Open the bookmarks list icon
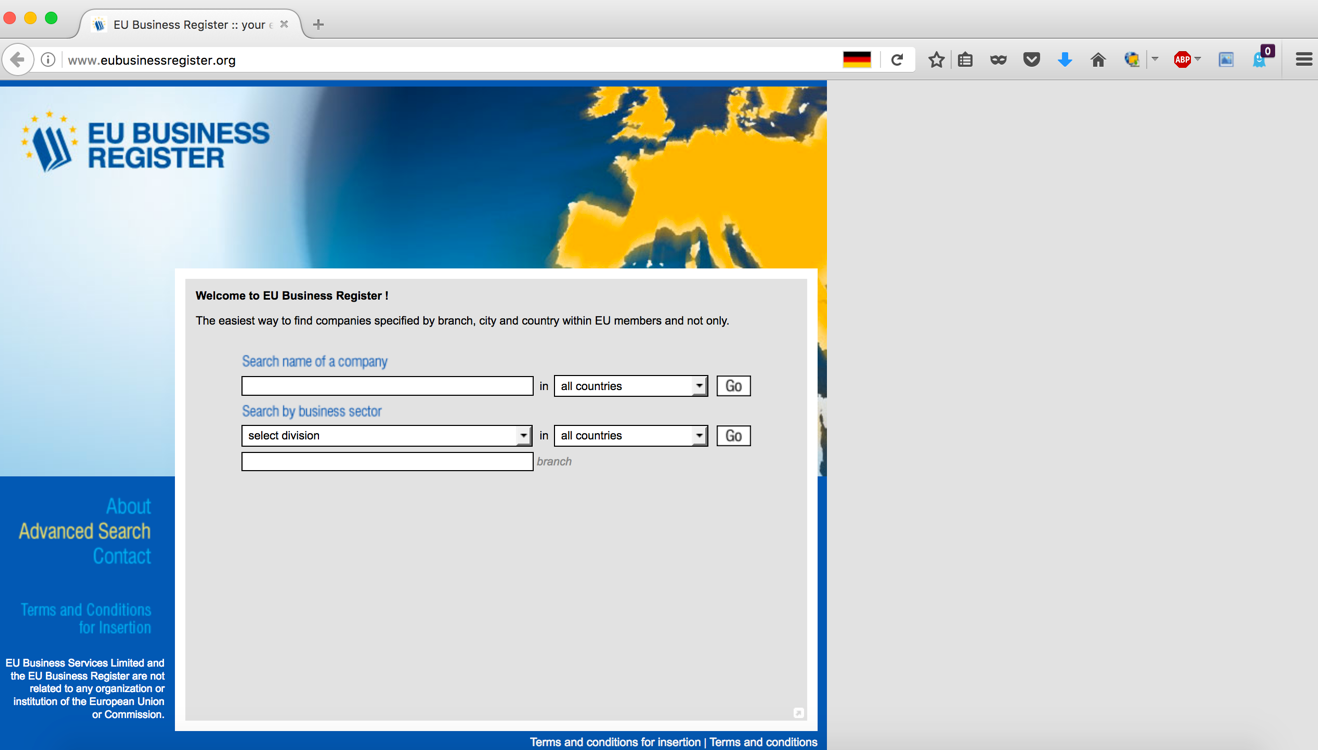The width and height of the screenshot is (1318, 750). [x=965, y=60]
